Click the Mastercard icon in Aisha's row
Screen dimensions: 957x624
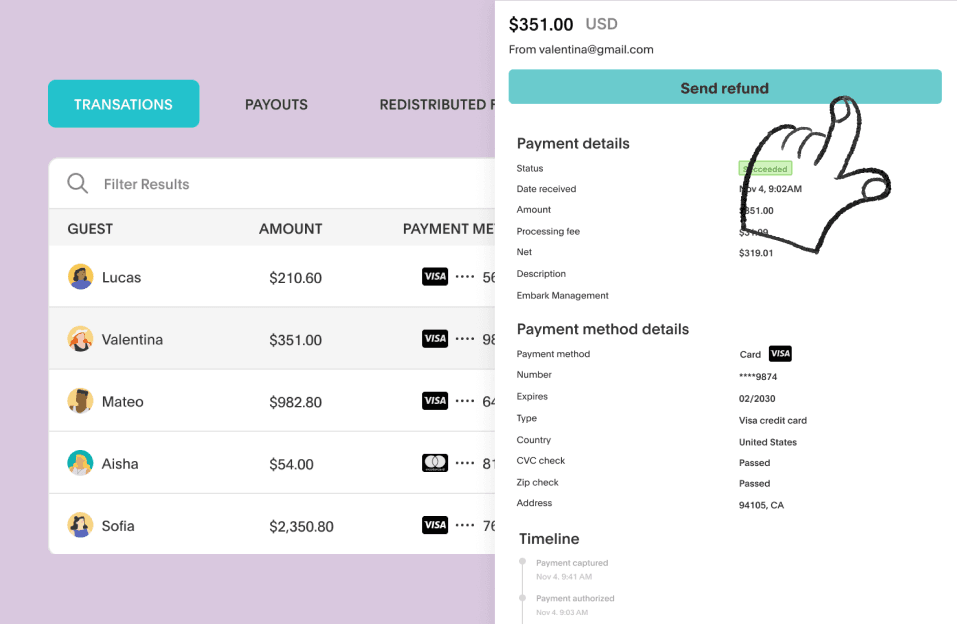point(435,463)
